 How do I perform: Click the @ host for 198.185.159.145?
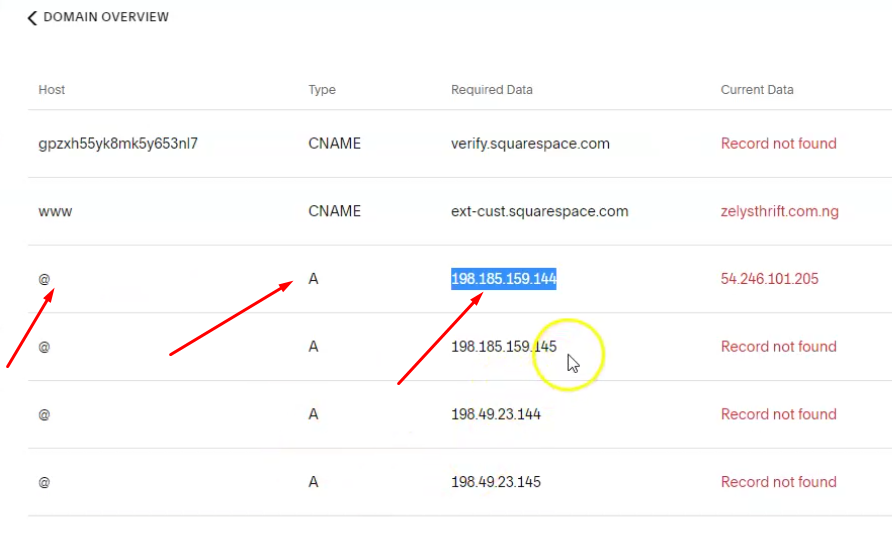pos(44,347)
